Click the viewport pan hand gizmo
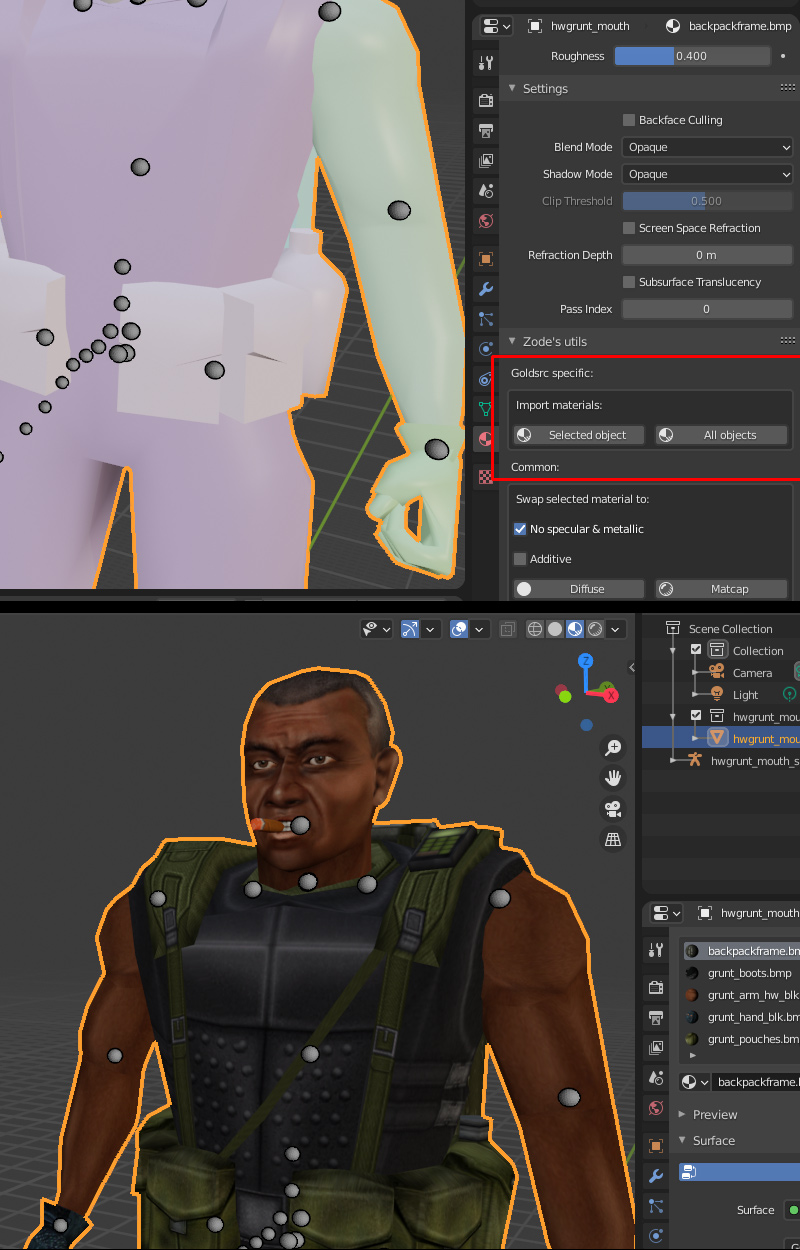The width and height of the screenshot is (800, 1250). coord(613,778)
